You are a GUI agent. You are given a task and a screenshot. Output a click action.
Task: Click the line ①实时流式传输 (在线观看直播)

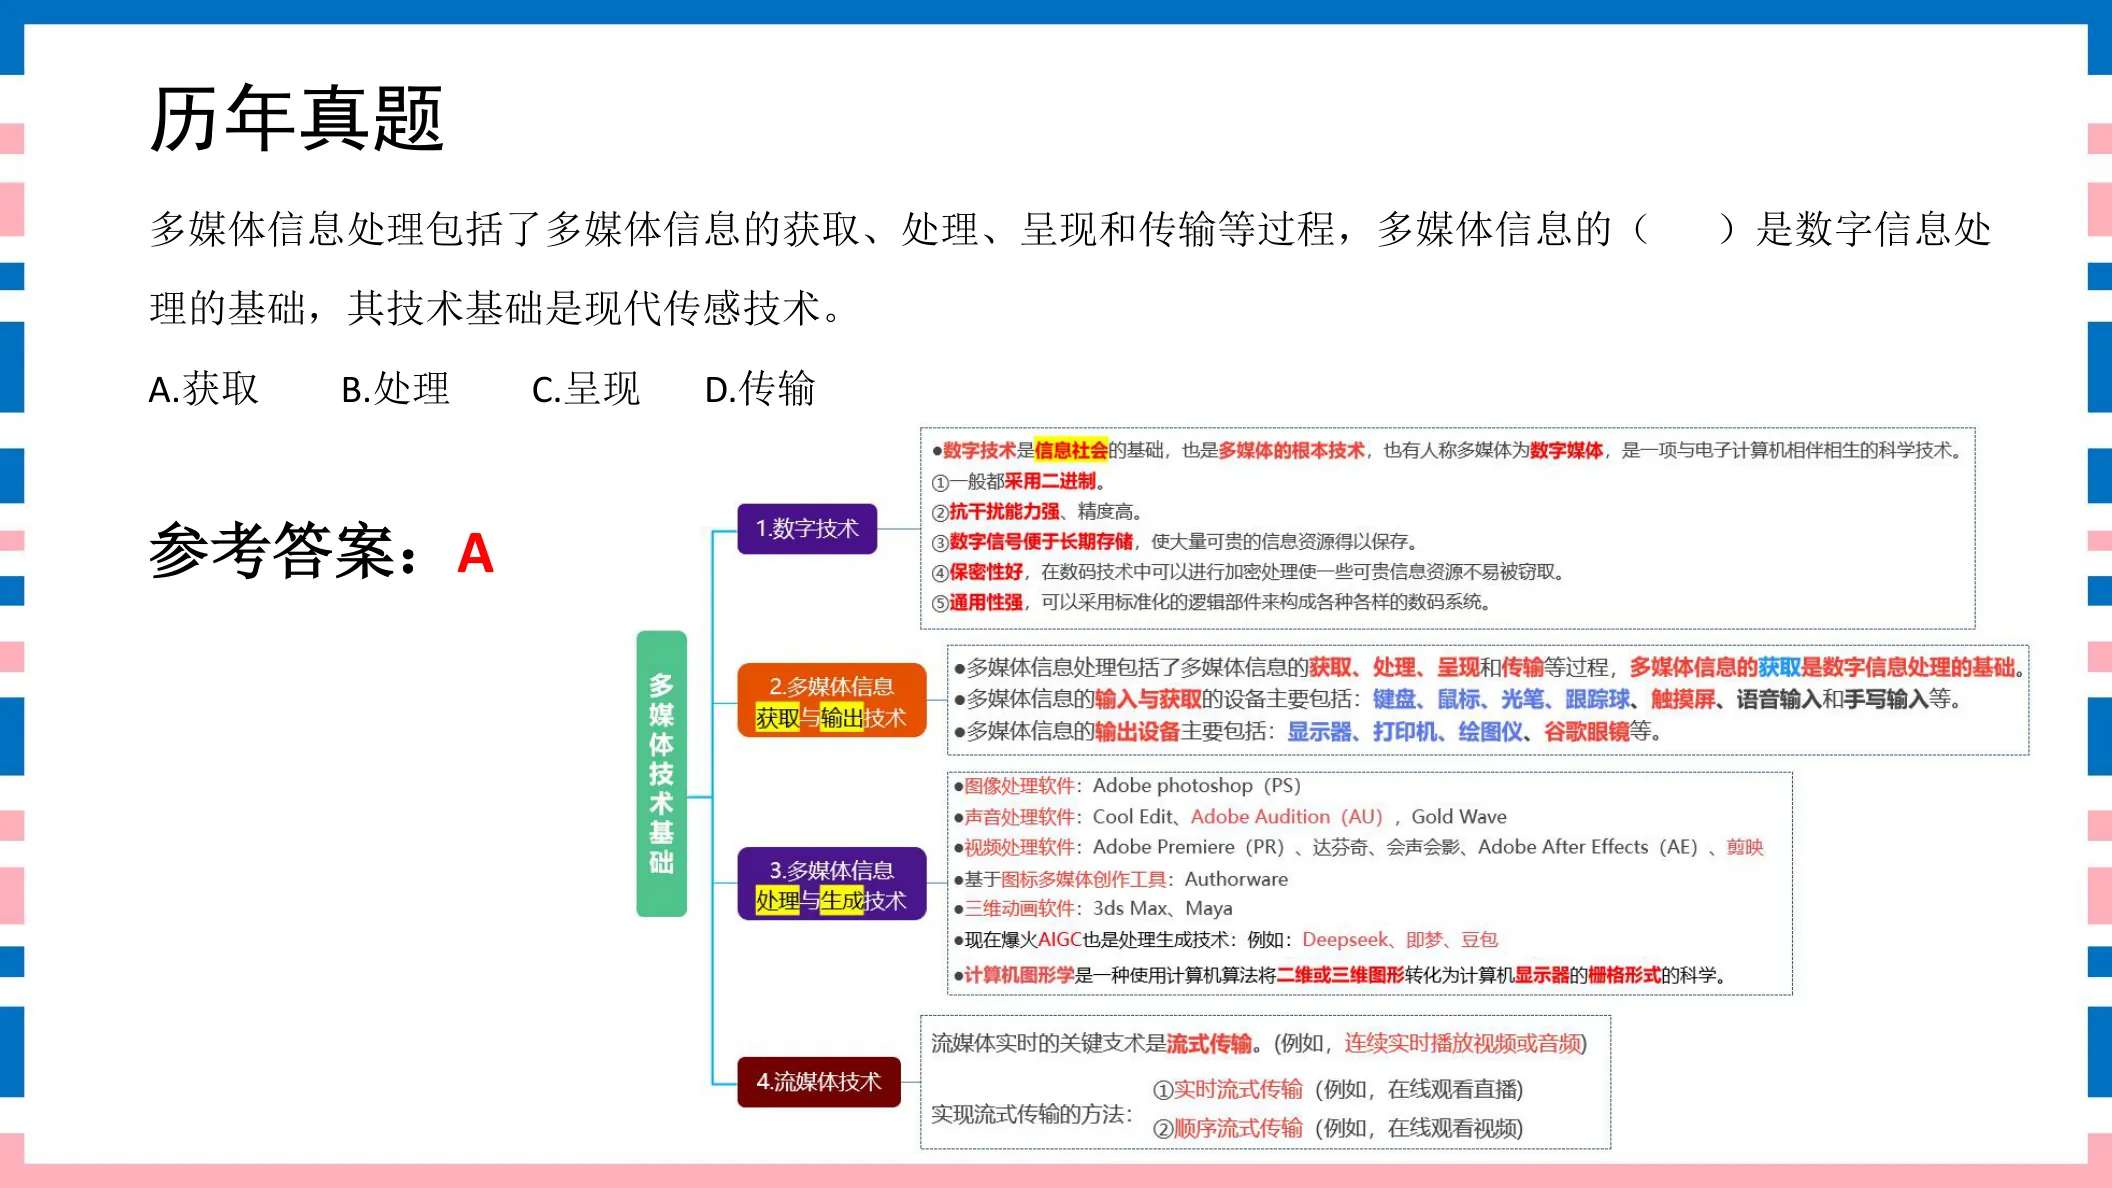pyautogui.click(x=1338, y=1090)
